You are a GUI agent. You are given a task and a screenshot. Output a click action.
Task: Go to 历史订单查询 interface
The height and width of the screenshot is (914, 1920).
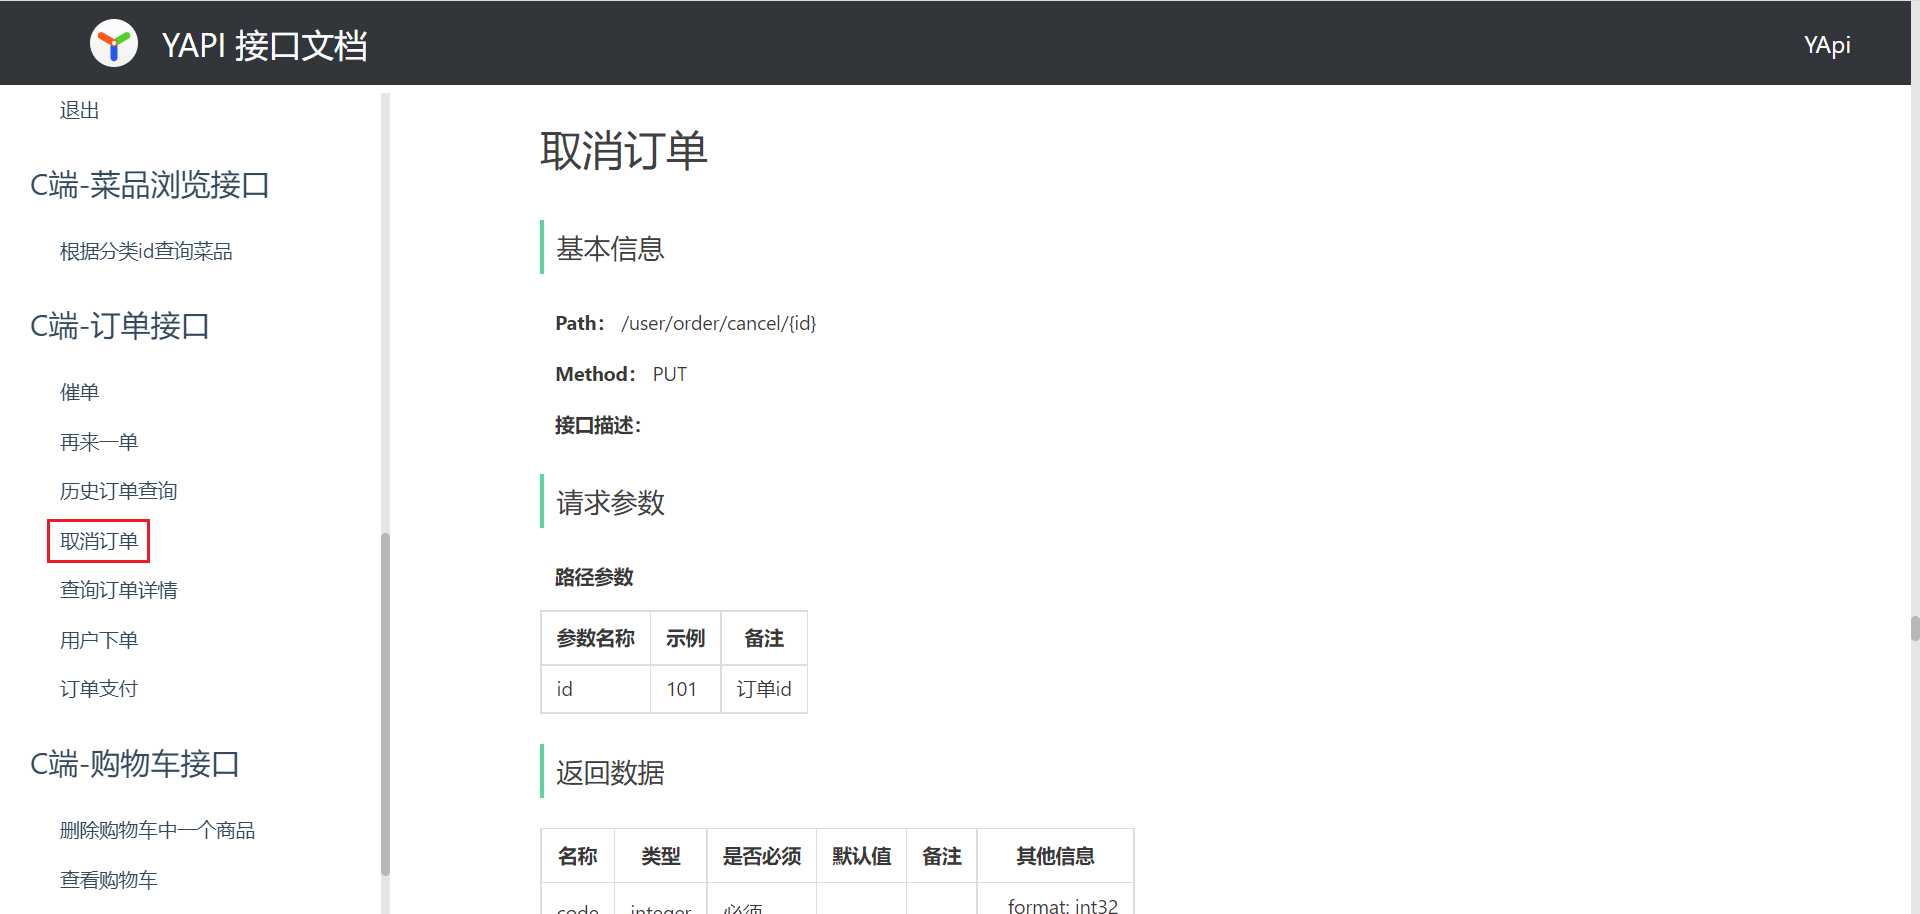tap(118, 491)
